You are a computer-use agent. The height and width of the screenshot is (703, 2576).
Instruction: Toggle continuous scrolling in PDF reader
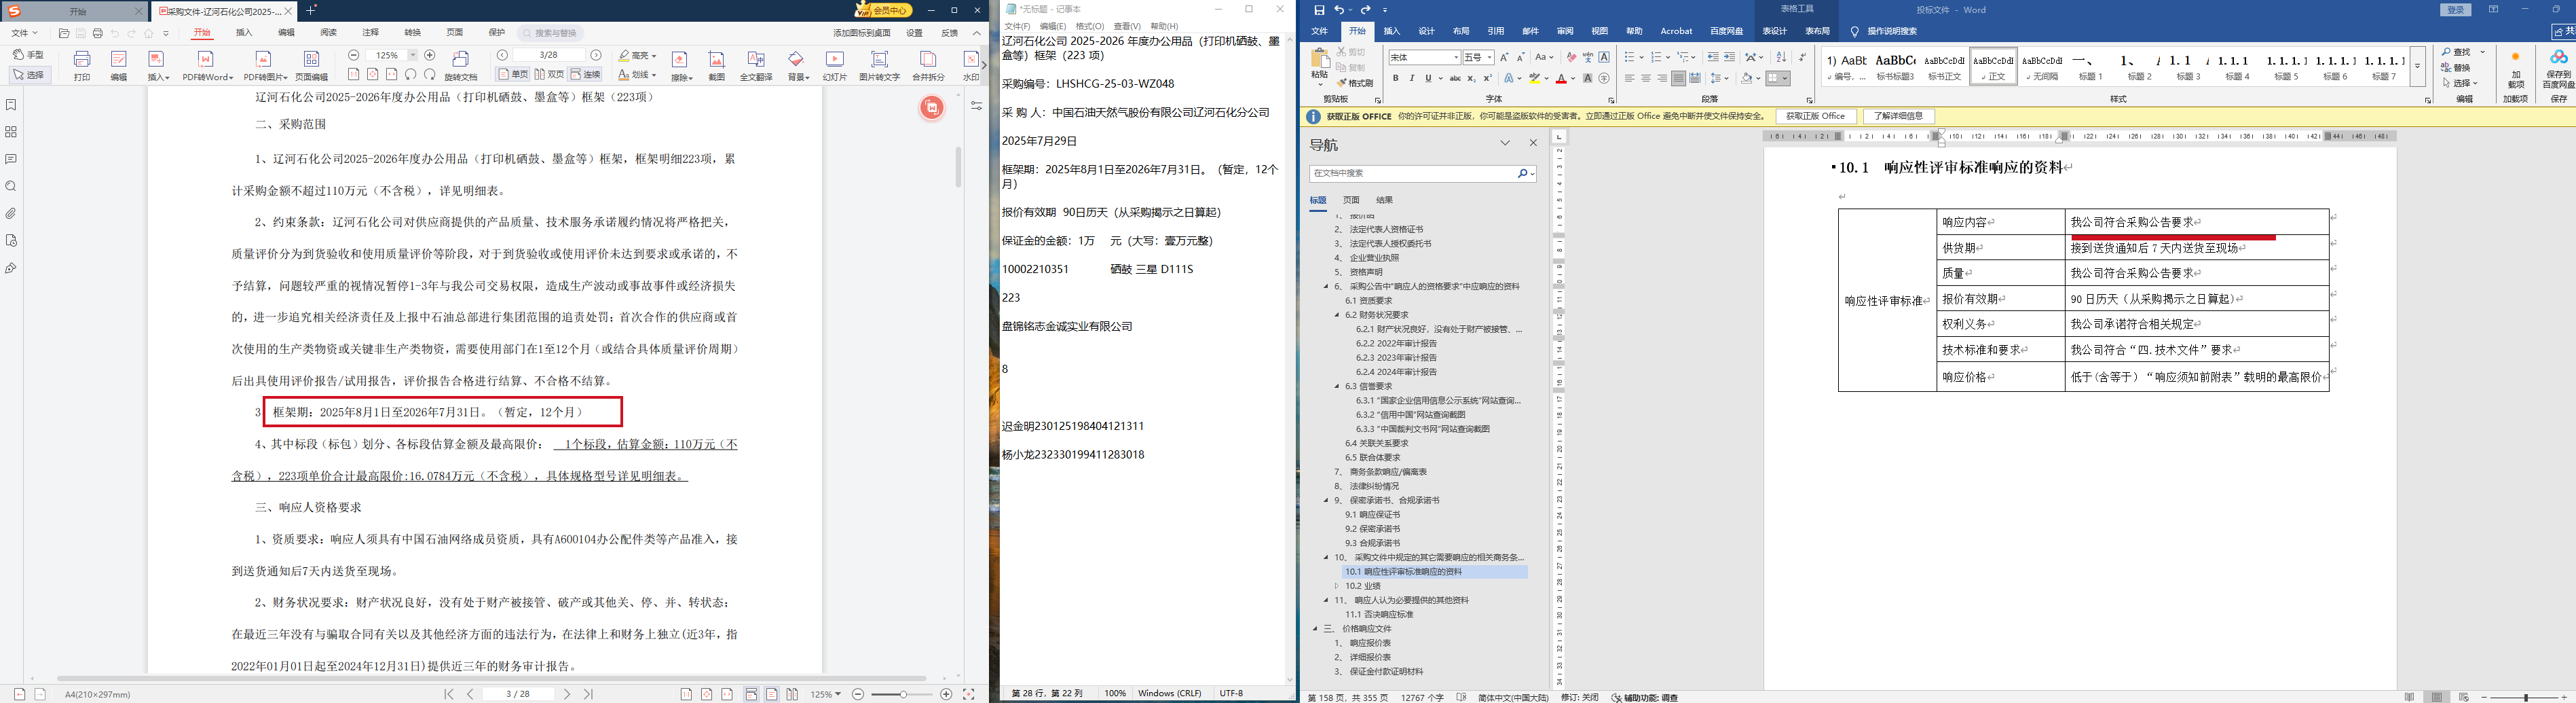pyautogui.click(x=586, y=75)
